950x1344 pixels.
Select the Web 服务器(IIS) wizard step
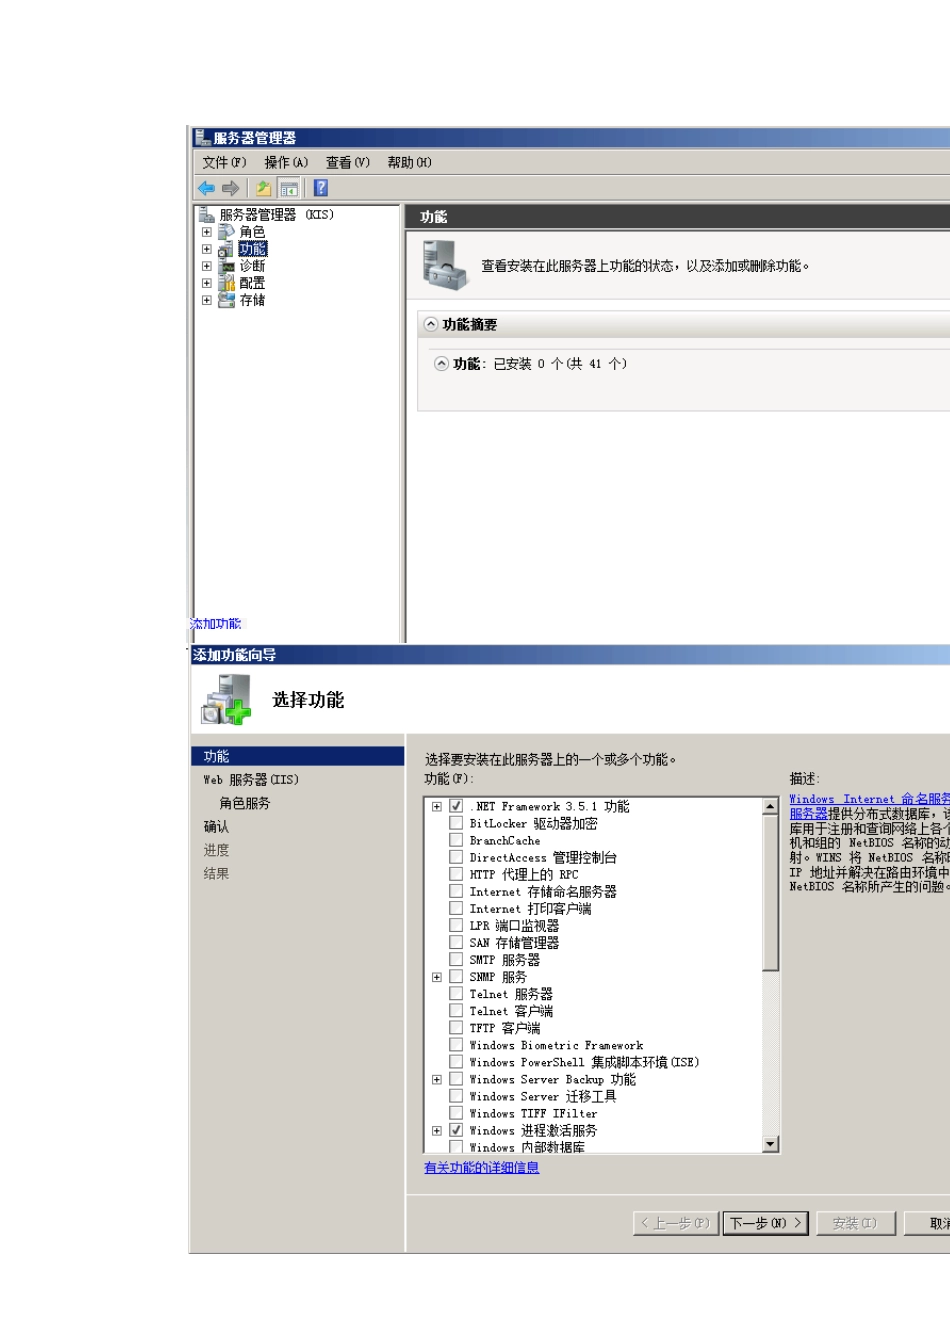(251, 780)
